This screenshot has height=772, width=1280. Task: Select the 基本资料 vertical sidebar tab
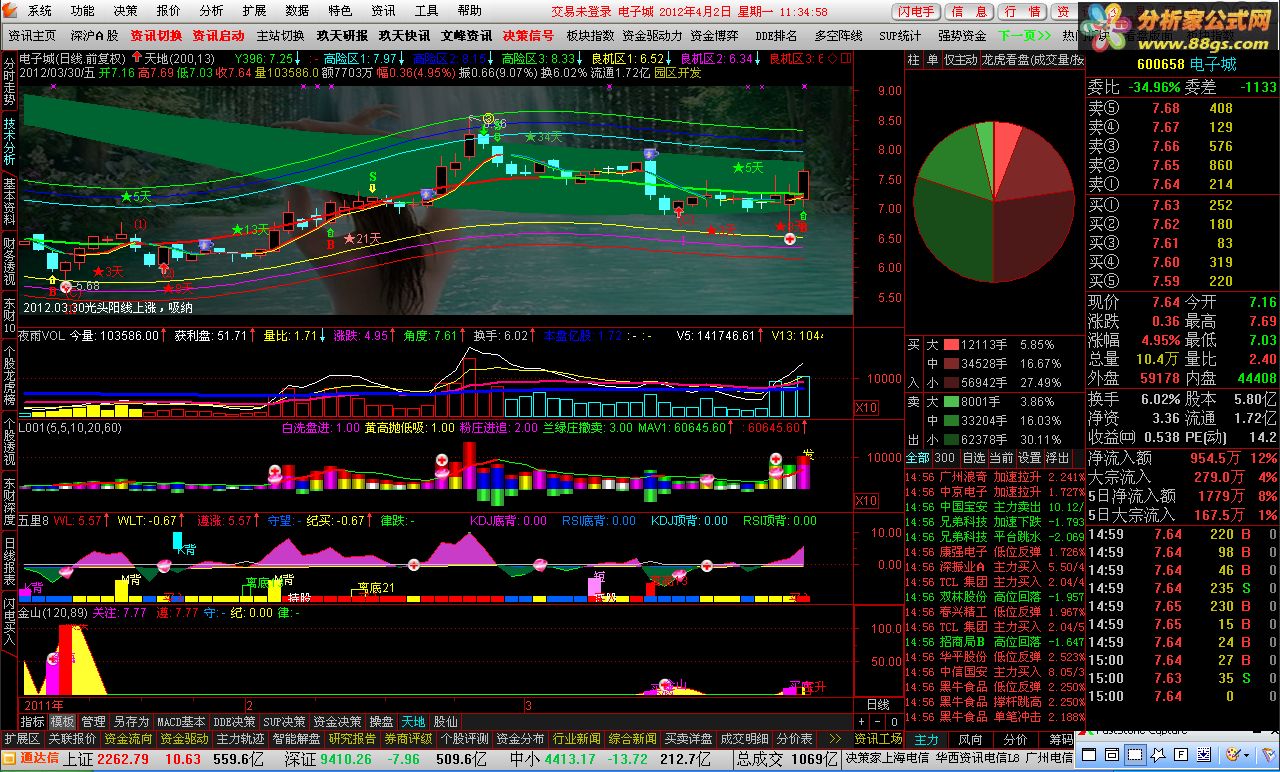[x=9, y=200]
